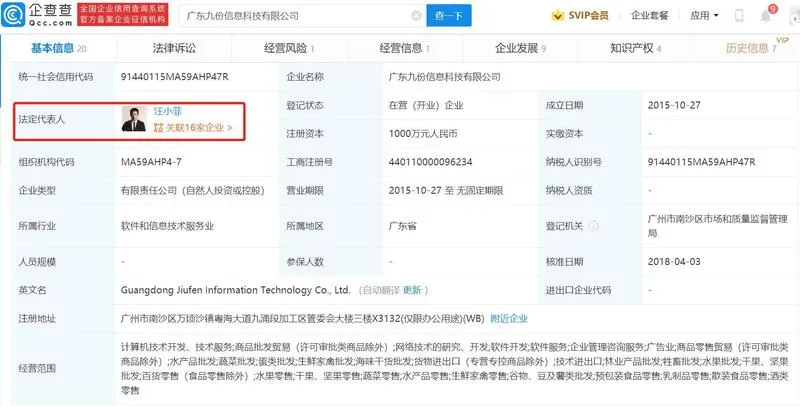Screen dimensions: 800x407
Task: Select company name 广东九份信息科技有限公司 in table
Action: pyautogui.click(x=444, y=77)
